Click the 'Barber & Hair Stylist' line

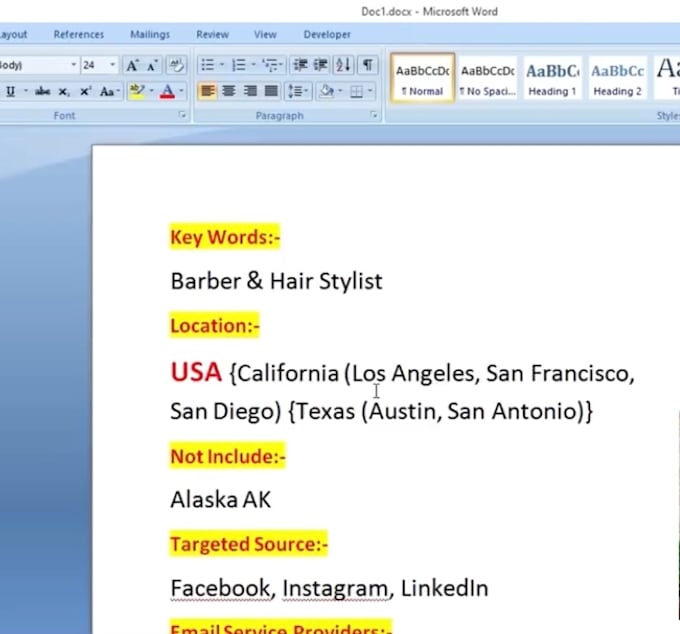coord(277,281)
